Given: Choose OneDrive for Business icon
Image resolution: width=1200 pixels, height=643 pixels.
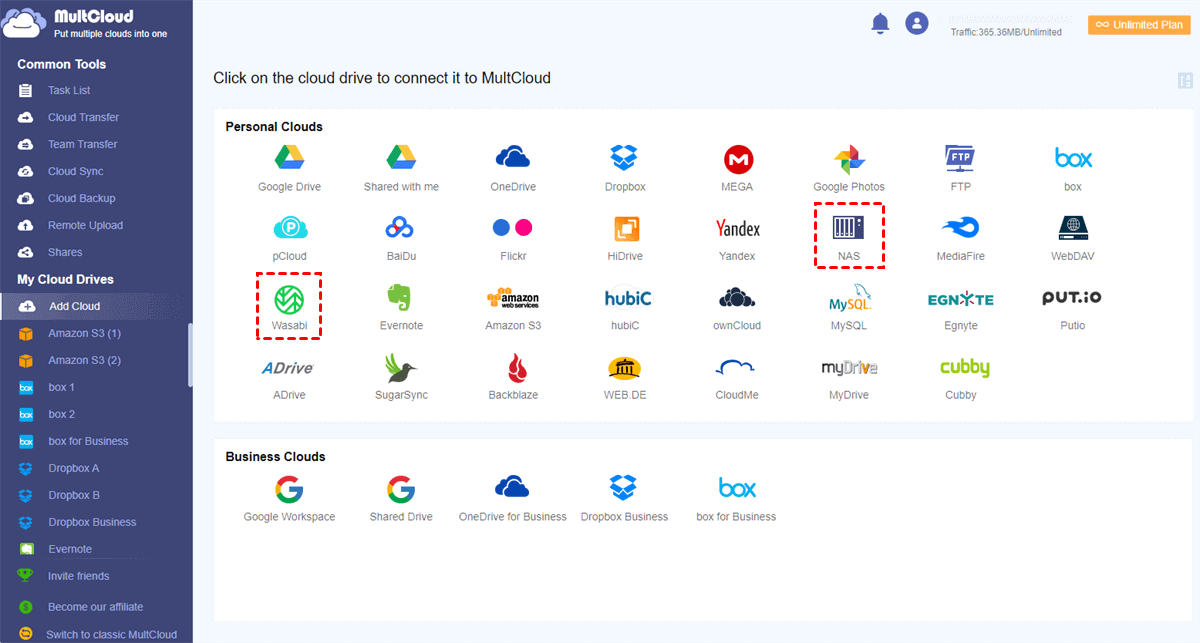Looking at the screenshot, I should tap(513, 488).
